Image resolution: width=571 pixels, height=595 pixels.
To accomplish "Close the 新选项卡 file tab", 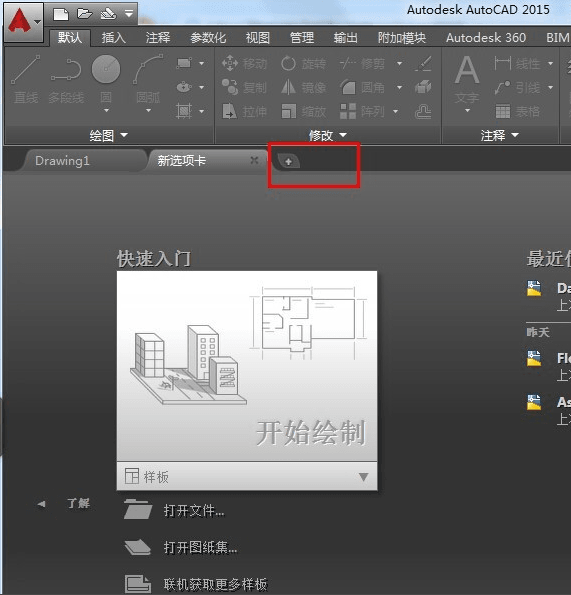I will tap(254, 161).
